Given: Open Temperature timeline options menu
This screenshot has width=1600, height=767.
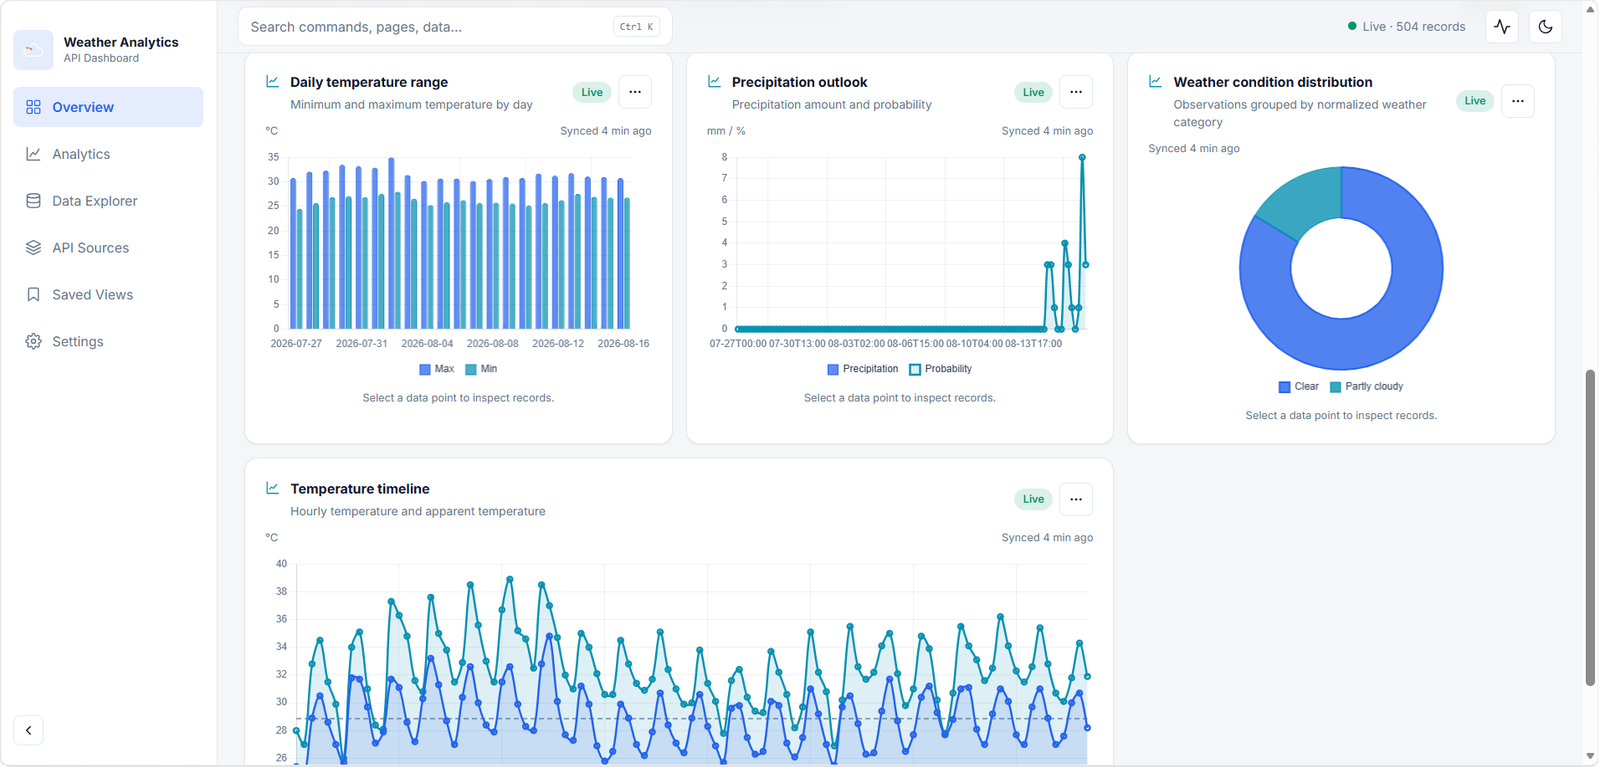Looking at the screenshot, I should (1076, 499).
